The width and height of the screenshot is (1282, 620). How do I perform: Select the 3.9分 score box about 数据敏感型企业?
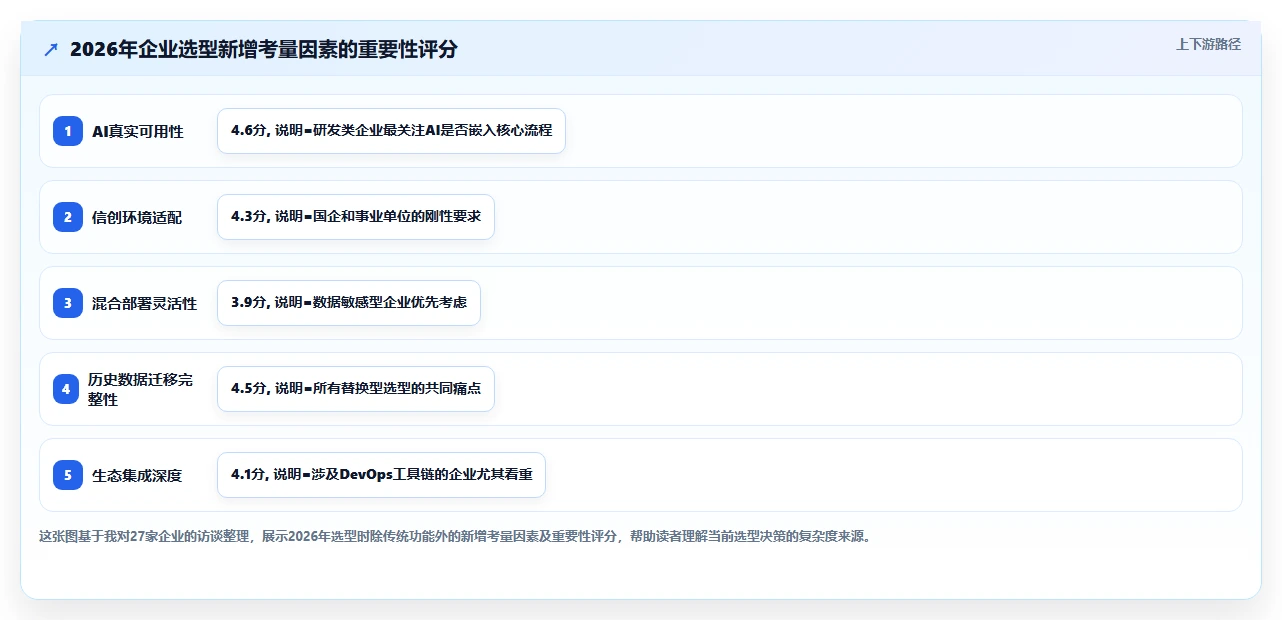349,303
